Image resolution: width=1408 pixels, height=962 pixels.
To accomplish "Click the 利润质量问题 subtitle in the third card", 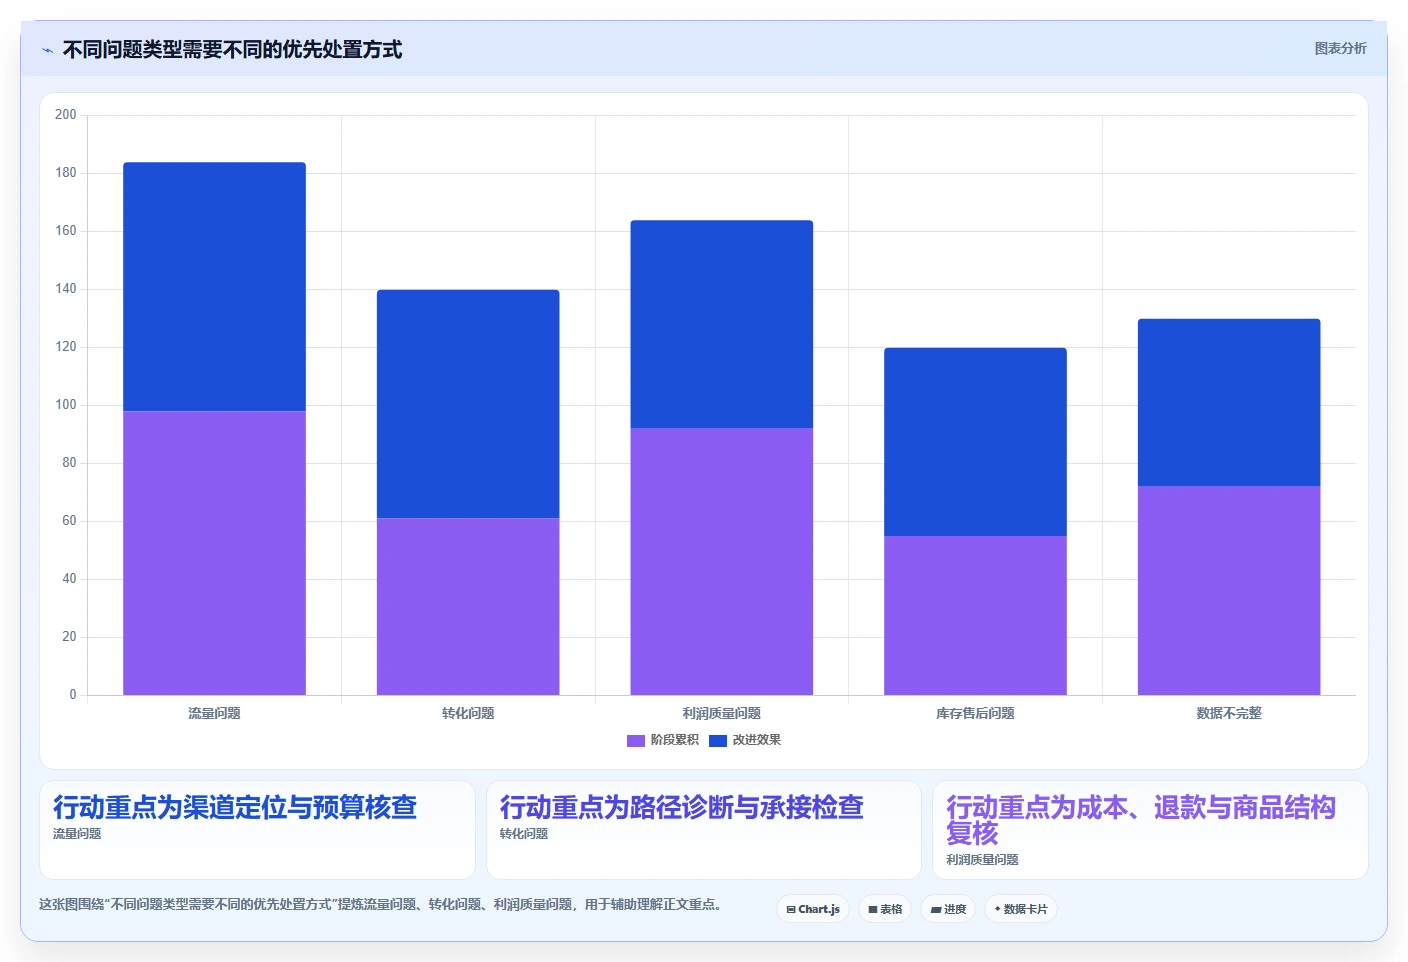I will click(x=982, y=860).
